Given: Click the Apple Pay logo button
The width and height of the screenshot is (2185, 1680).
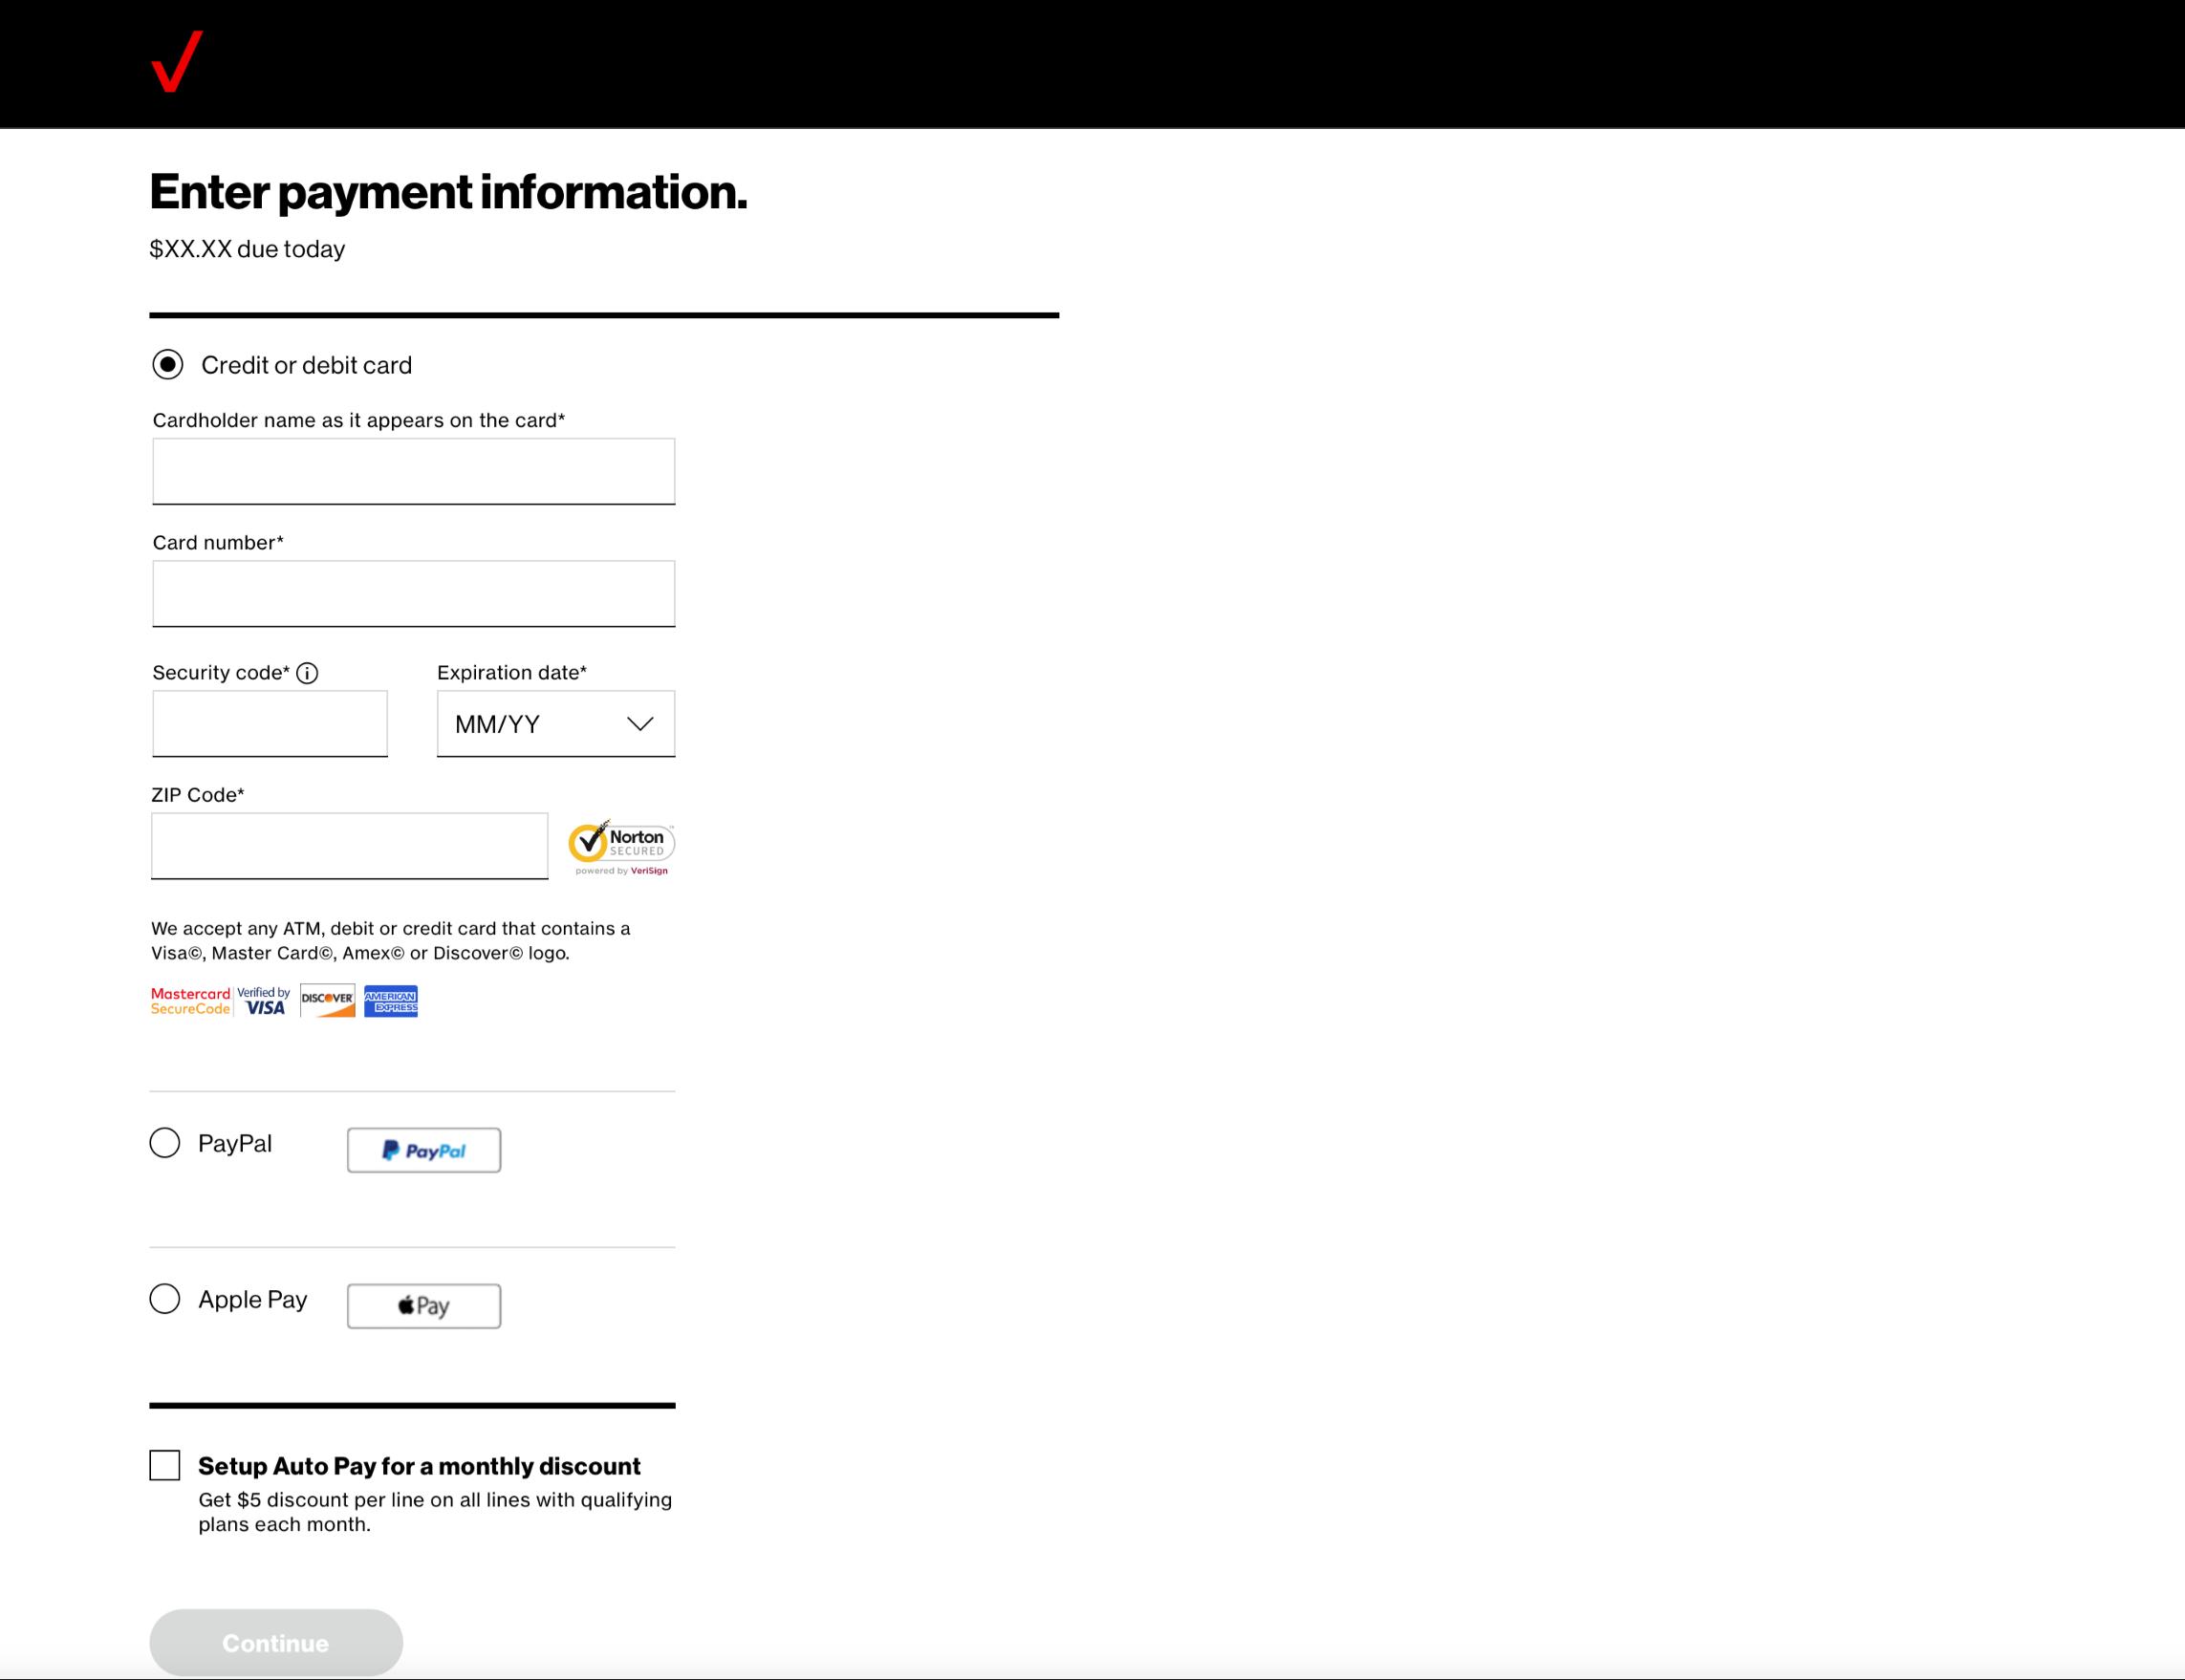Looking at the screenshot, I should 424,1306.
